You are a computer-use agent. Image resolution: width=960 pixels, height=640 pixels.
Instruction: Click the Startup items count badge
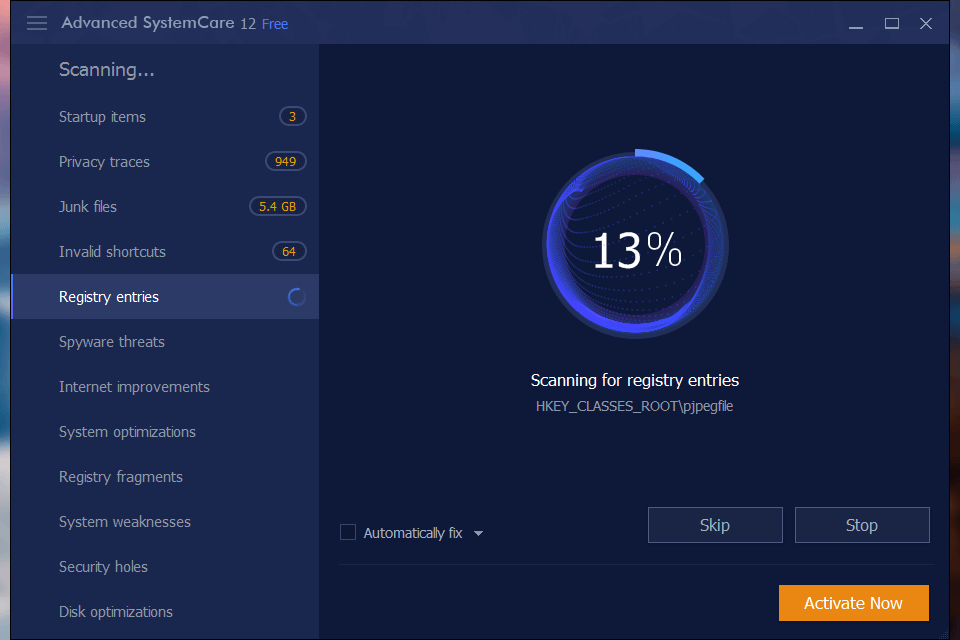[x=292, y=116]
